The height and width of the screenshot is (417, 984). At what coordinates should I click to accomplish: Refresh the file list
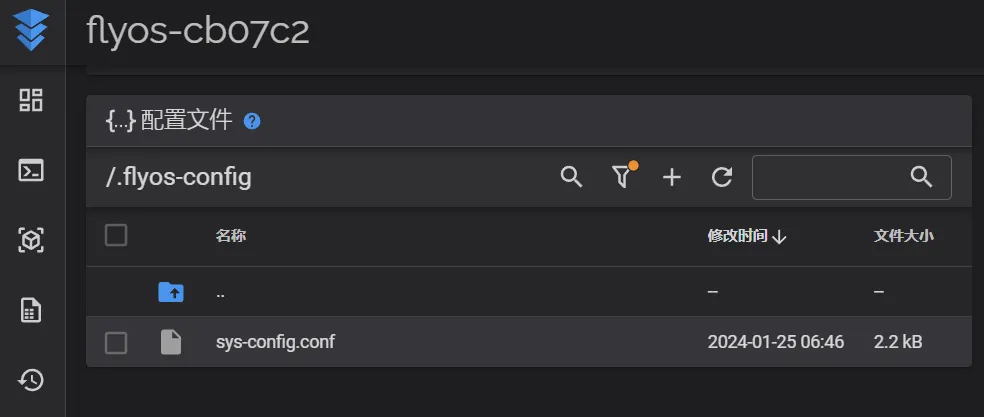(x=722, y=177)
